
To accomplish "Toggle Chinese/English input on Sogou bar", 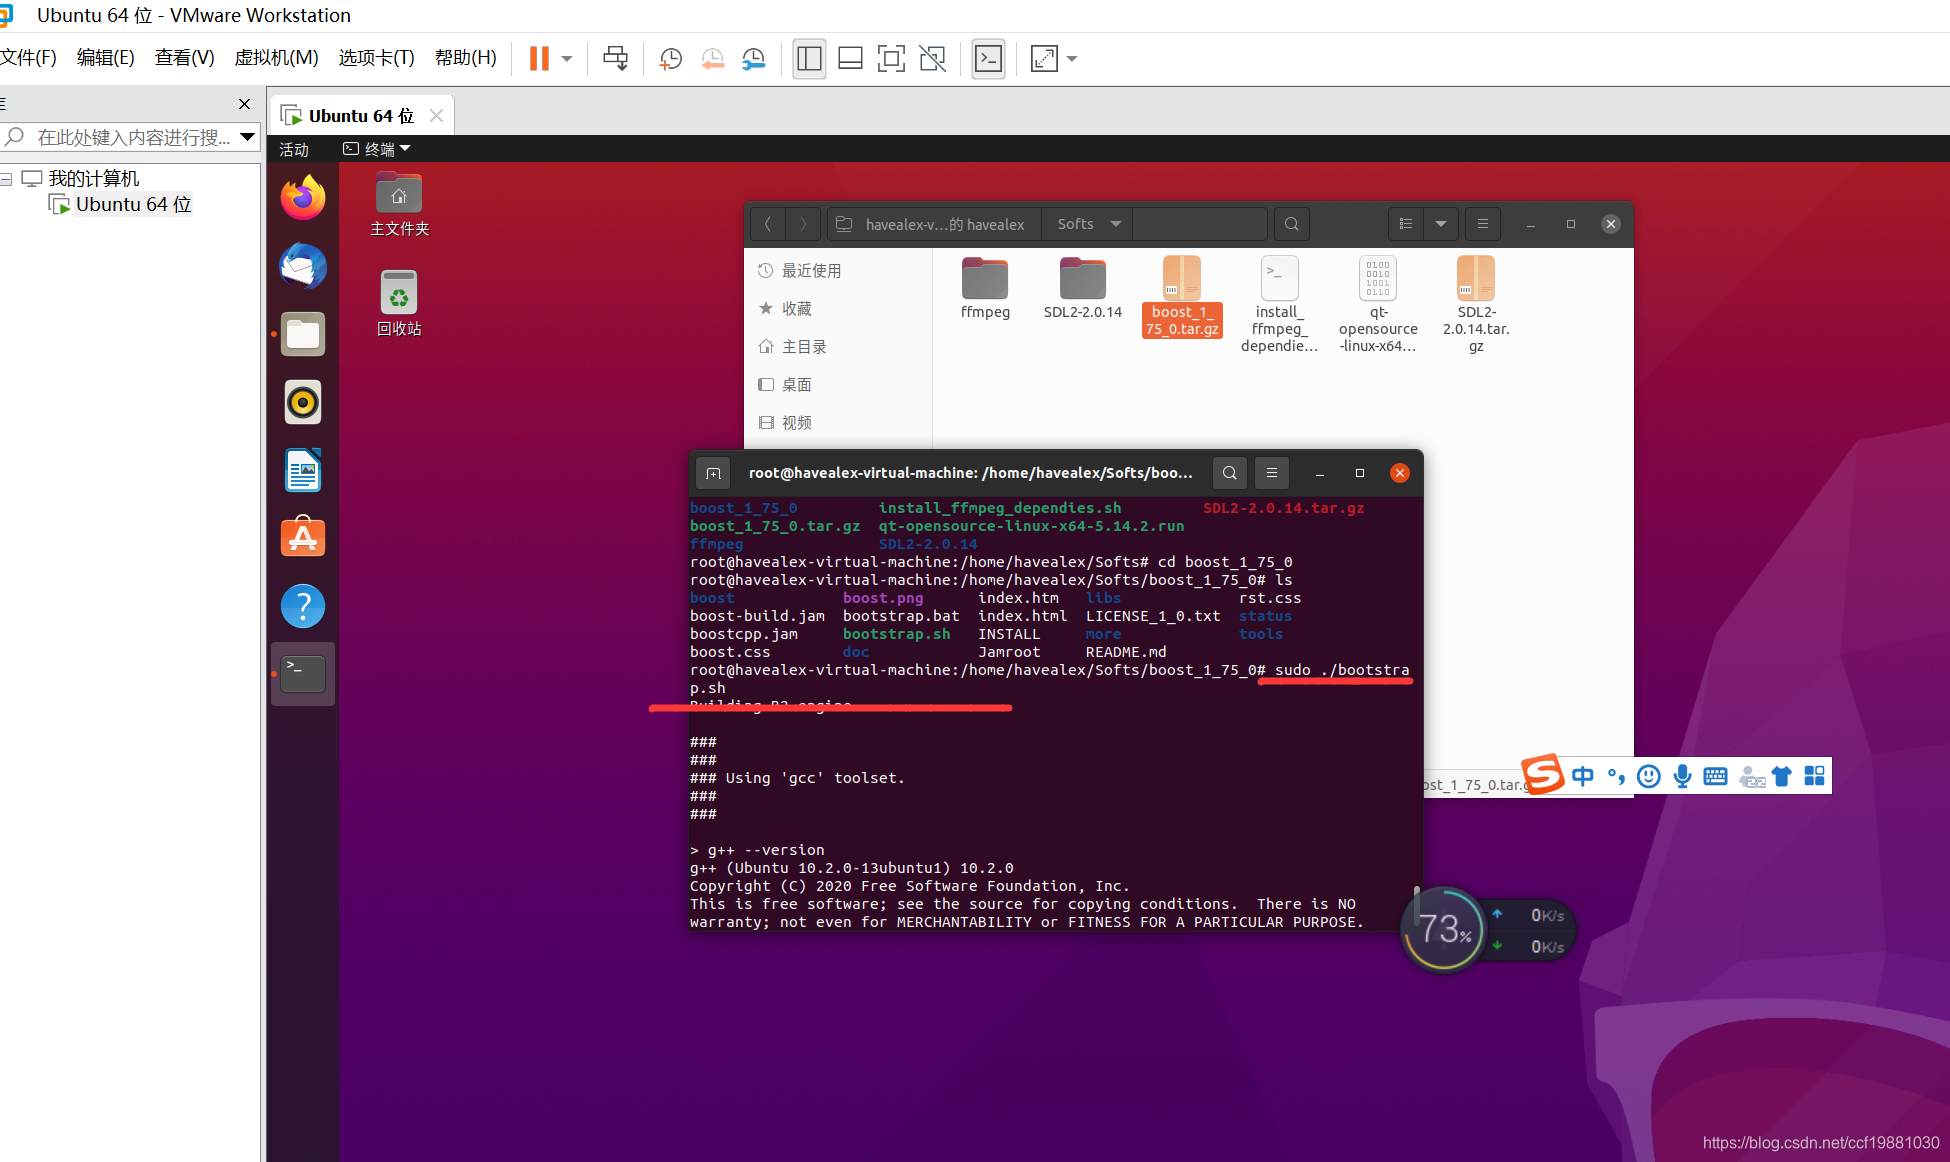I will (x=1583, y=776).
